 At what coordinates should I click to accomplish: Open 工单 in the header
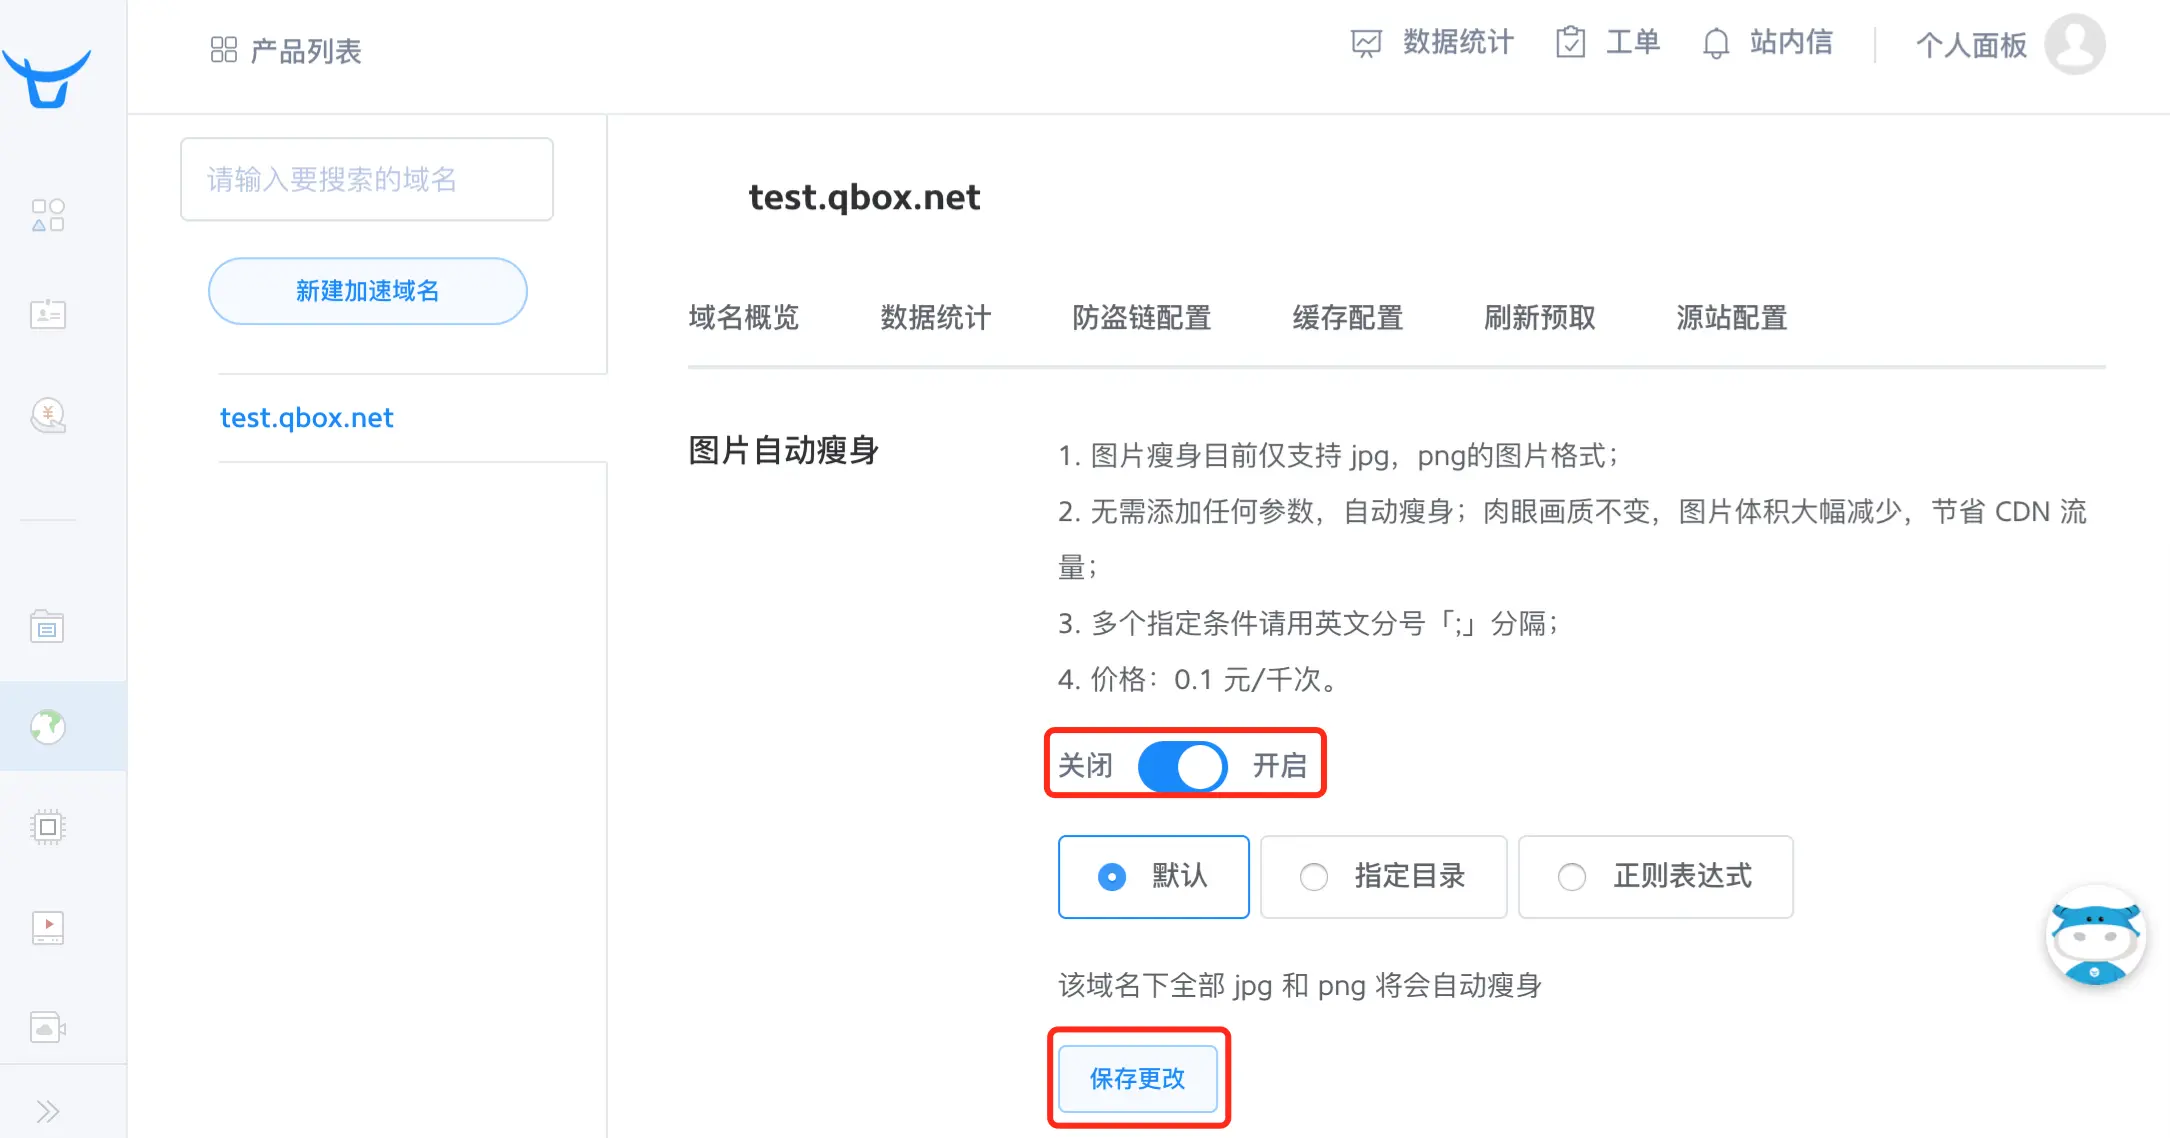pos(1633,42)
